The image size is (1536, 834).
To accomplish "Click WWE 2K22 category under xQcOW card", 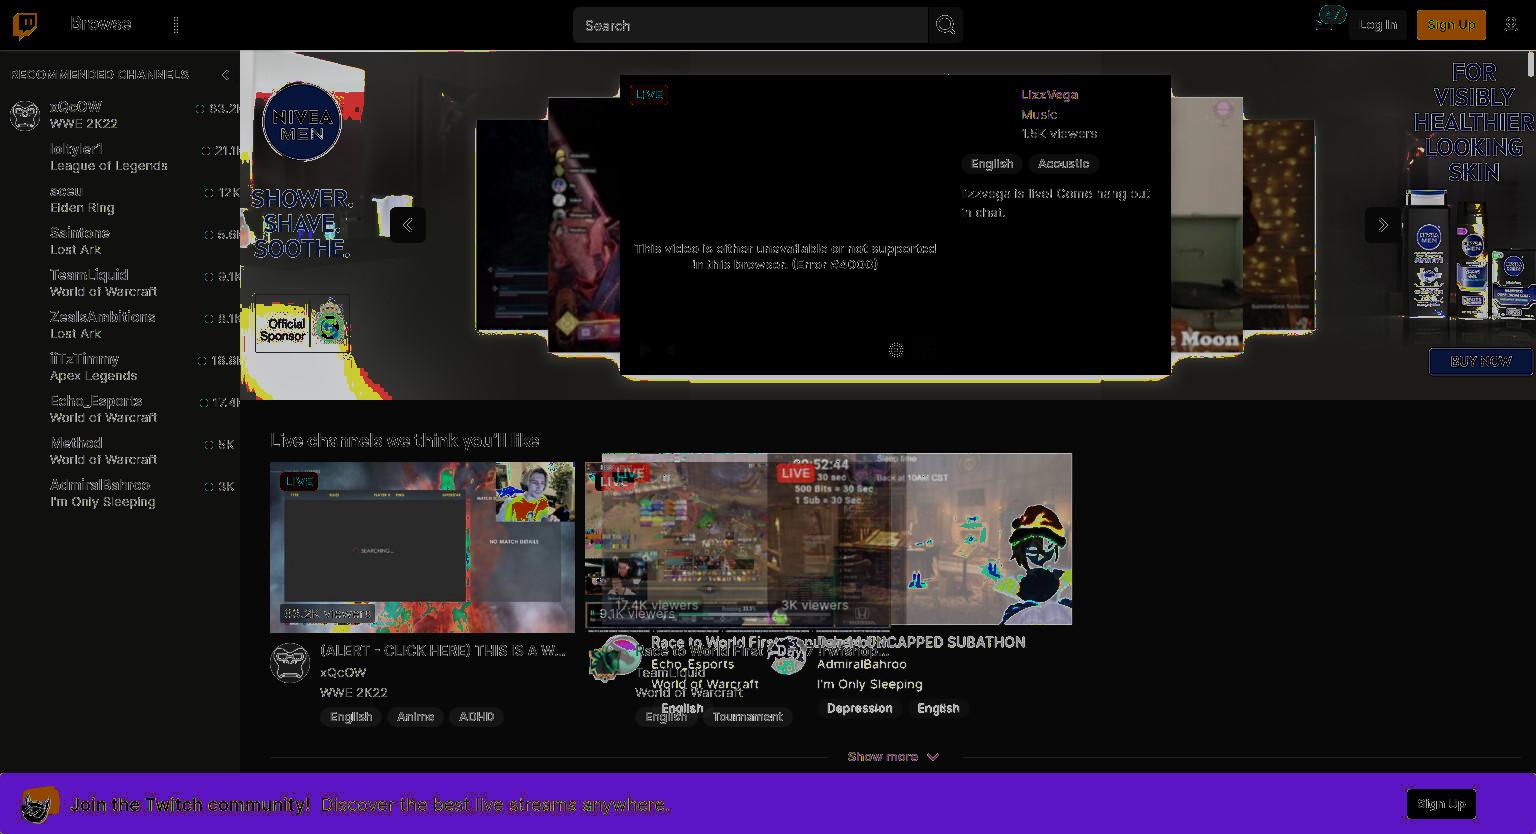I will [353, 692].
